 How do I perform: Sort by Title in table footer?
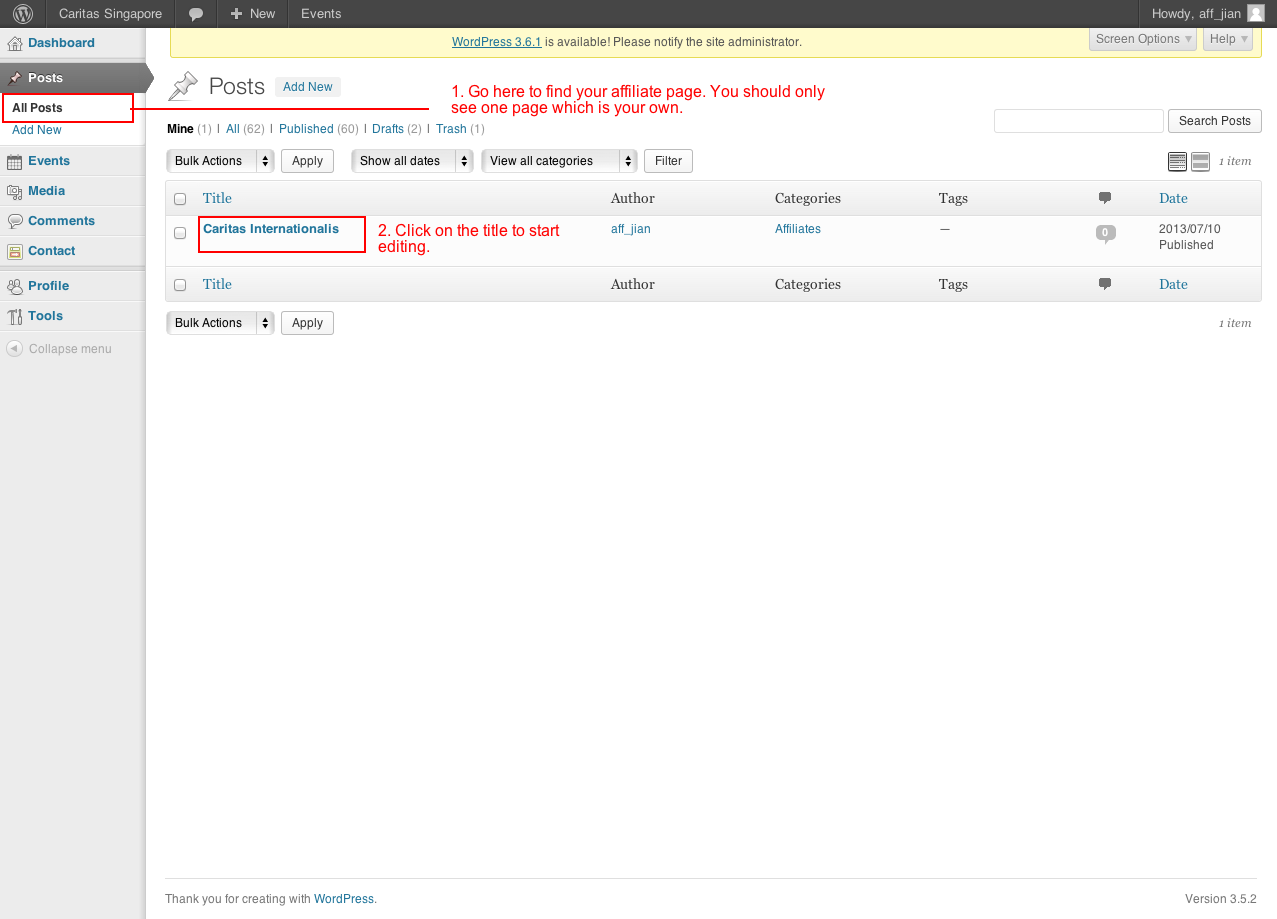pyautogui.click(x=217, y=284)
